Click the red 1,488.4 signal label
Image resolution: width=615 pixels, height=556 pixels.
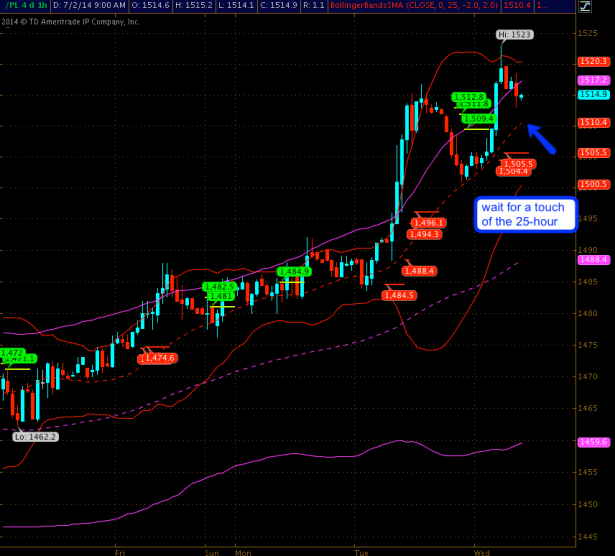[x=420, y=270]
